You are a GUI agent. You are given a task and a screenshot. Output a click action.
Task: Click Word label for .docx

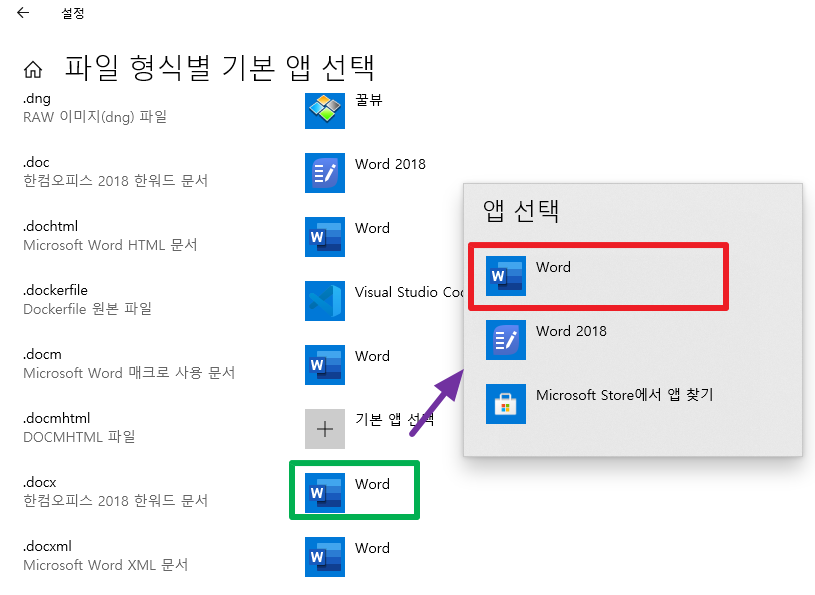(372, 484)
